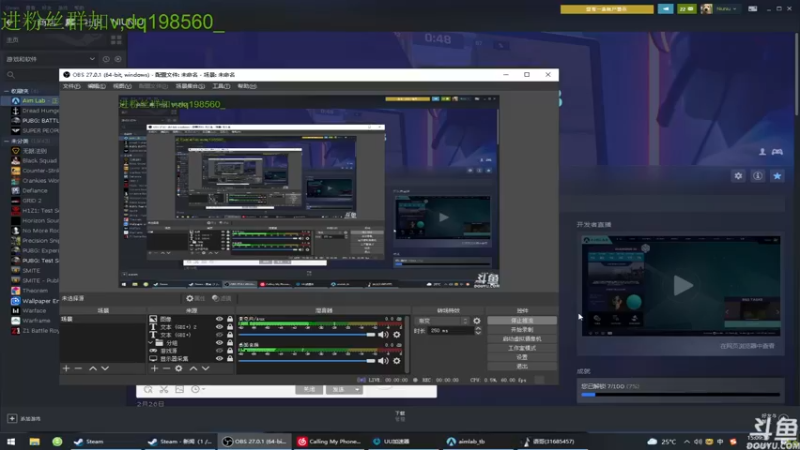Click 停止推流 button in OBS controls

[x=522, y=320]
